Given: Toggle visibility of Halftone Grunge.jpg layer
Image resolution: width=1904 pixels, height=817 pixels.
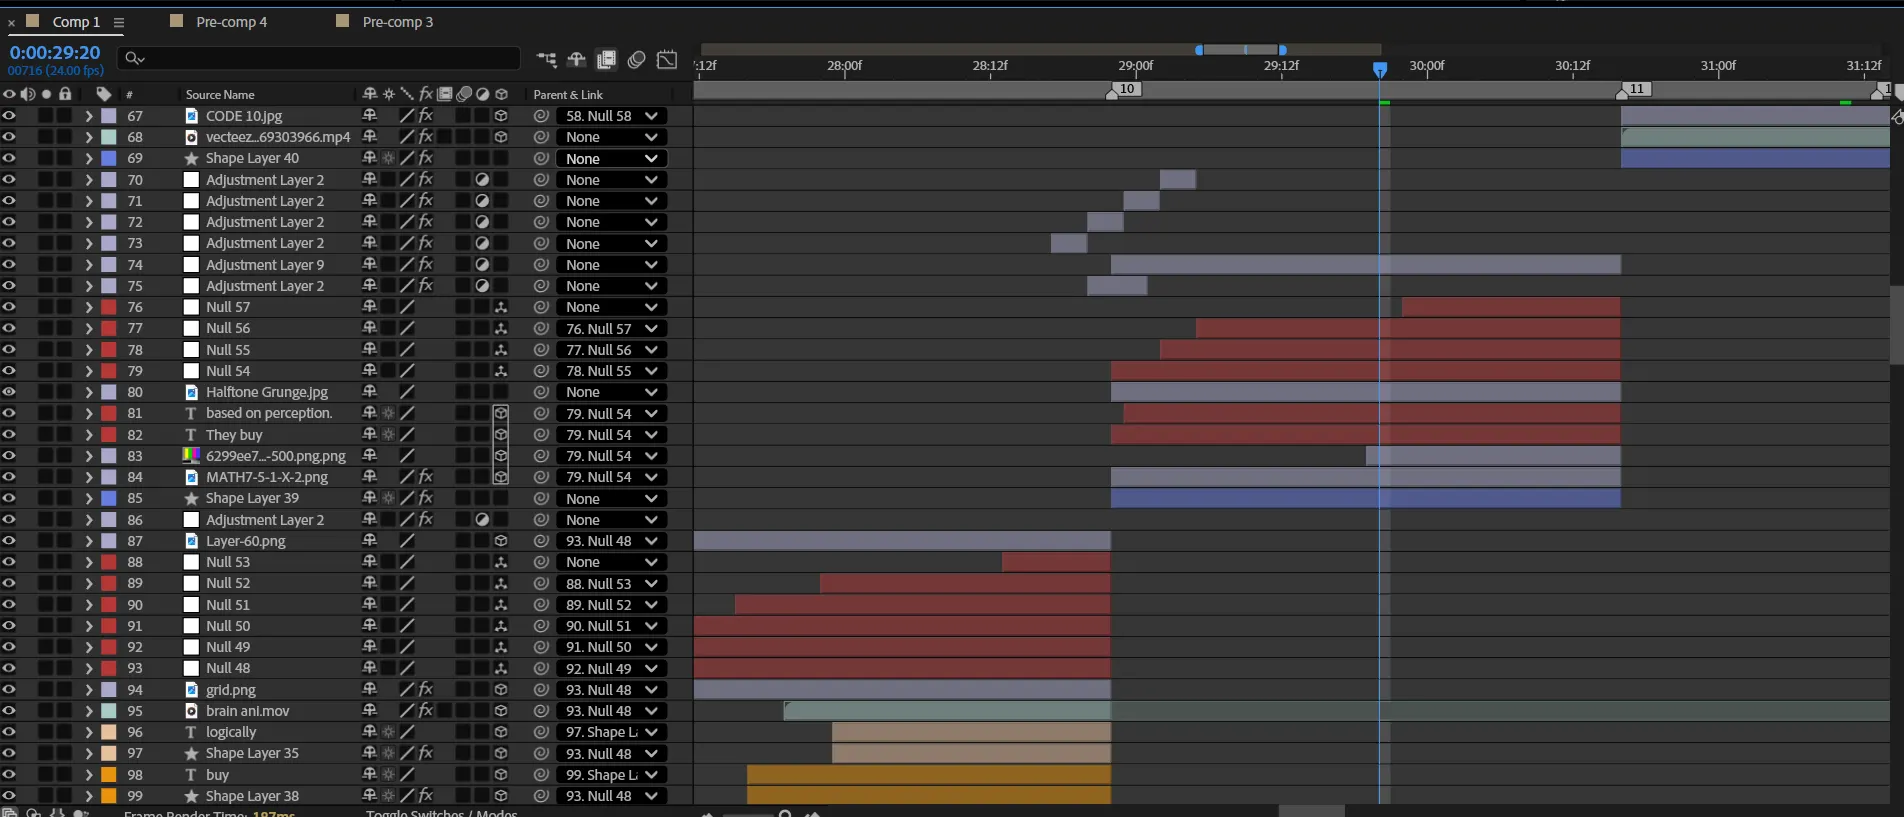Looking at the screenshot, I should [x=9, y=392].
